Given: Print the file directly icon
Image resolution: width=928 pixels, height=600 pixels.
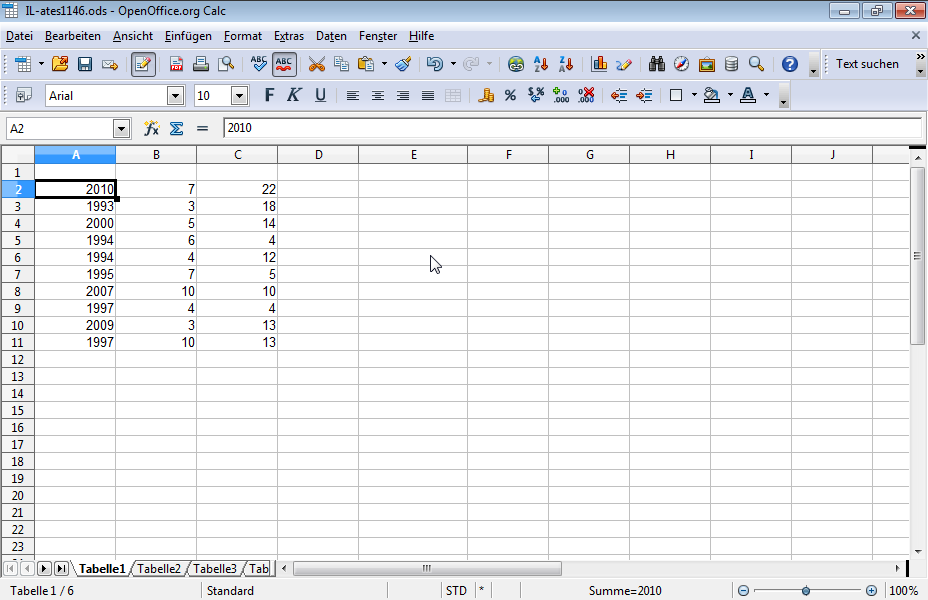Looking at the screenshot, I should 201,64.
